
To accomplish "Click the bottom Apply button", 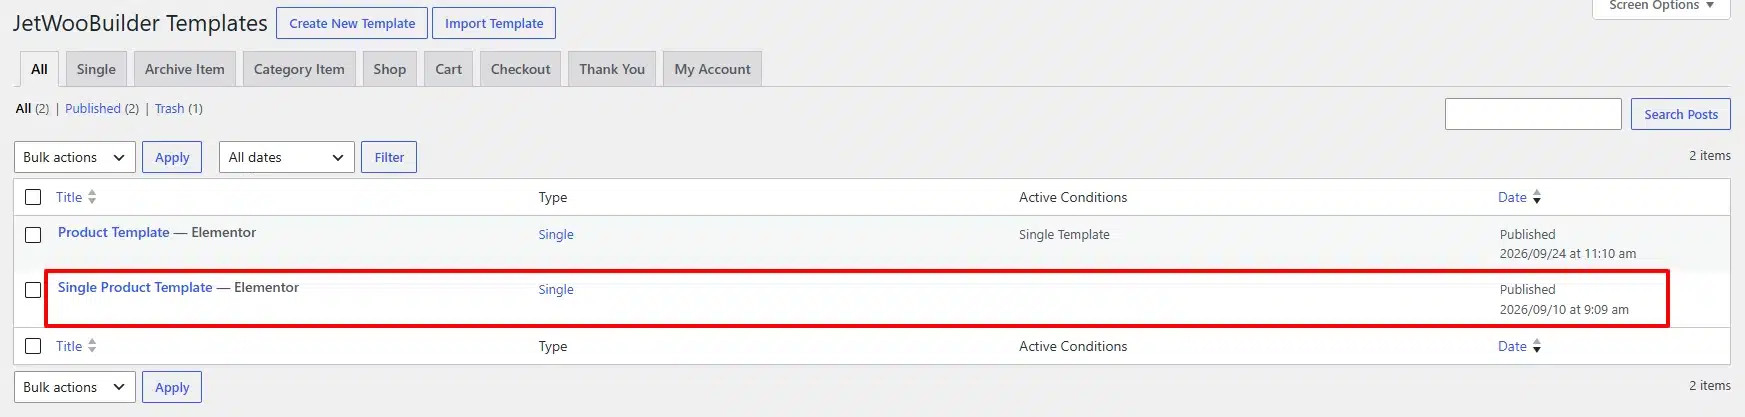I will tap(172, 387).
